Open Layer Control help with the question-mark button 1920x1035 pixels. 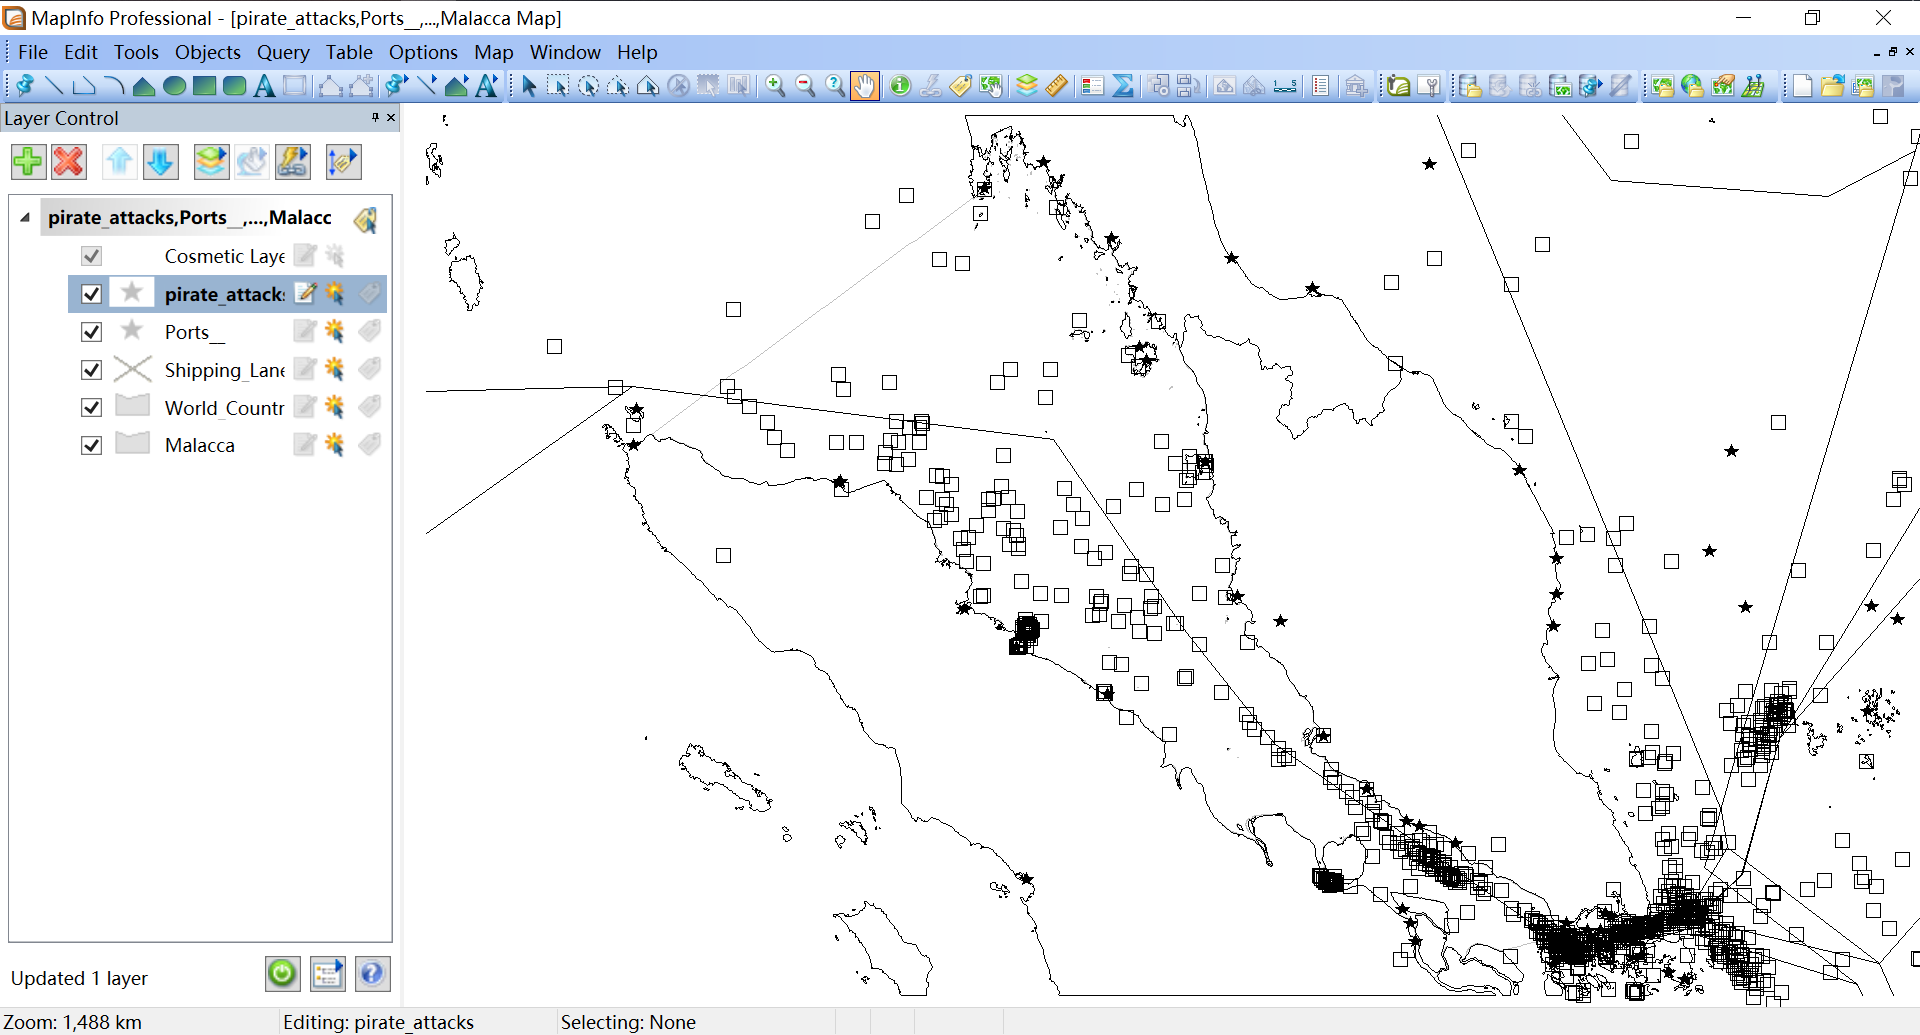(372, 974)
